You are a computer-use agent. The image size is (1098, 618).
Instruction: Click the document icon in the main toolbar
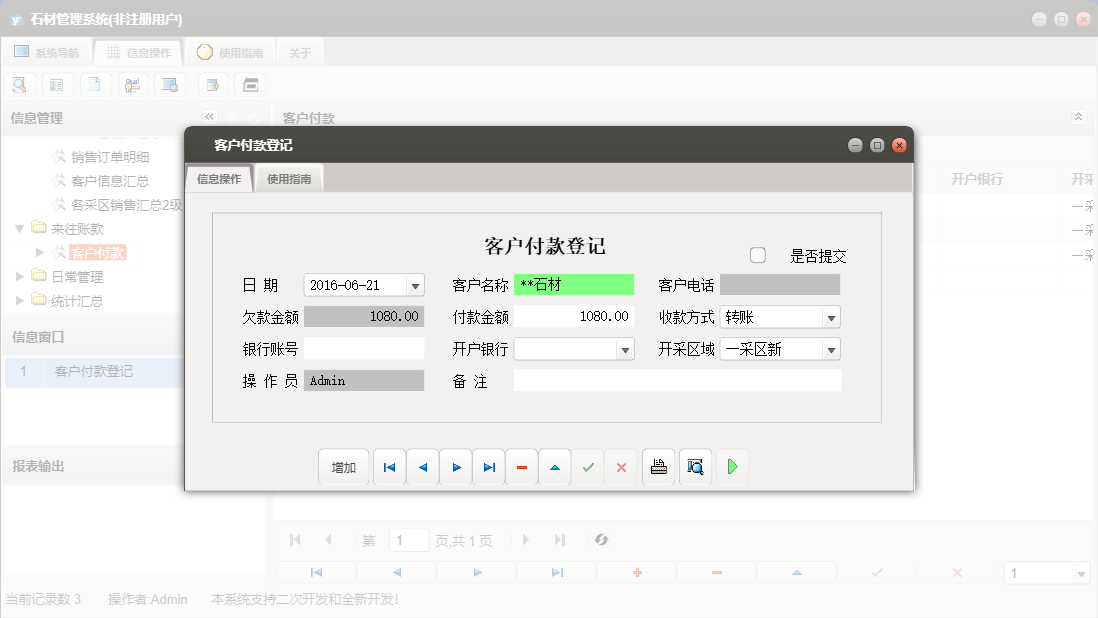click(x=95, y=84)
